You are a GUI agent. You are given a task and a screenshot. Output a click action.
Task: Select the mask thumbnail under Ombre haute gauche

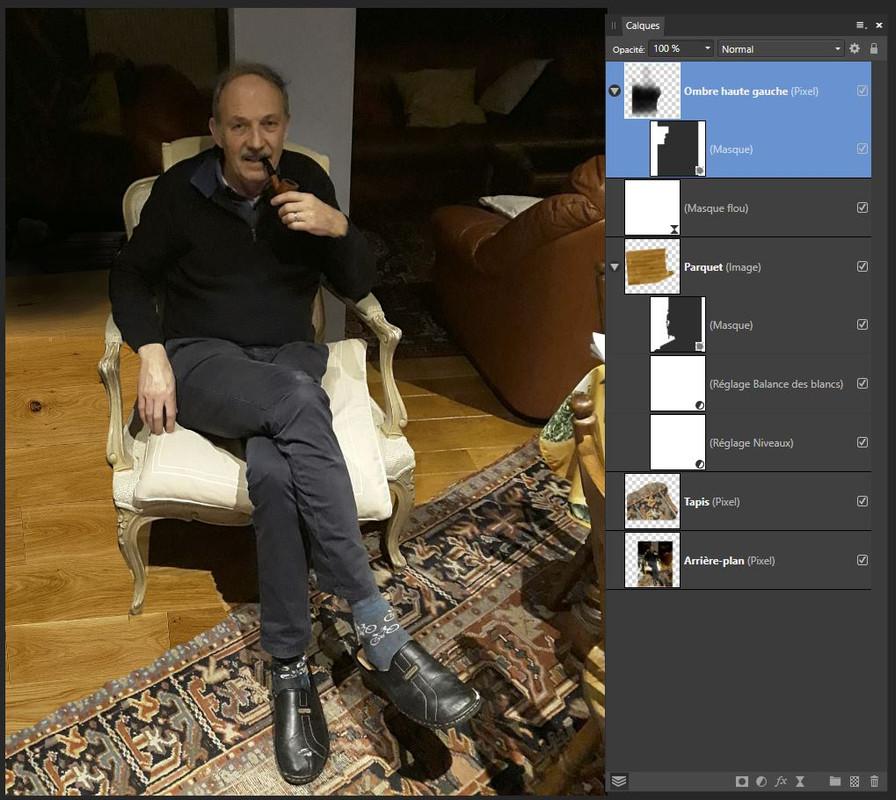(x=678, y=149)
